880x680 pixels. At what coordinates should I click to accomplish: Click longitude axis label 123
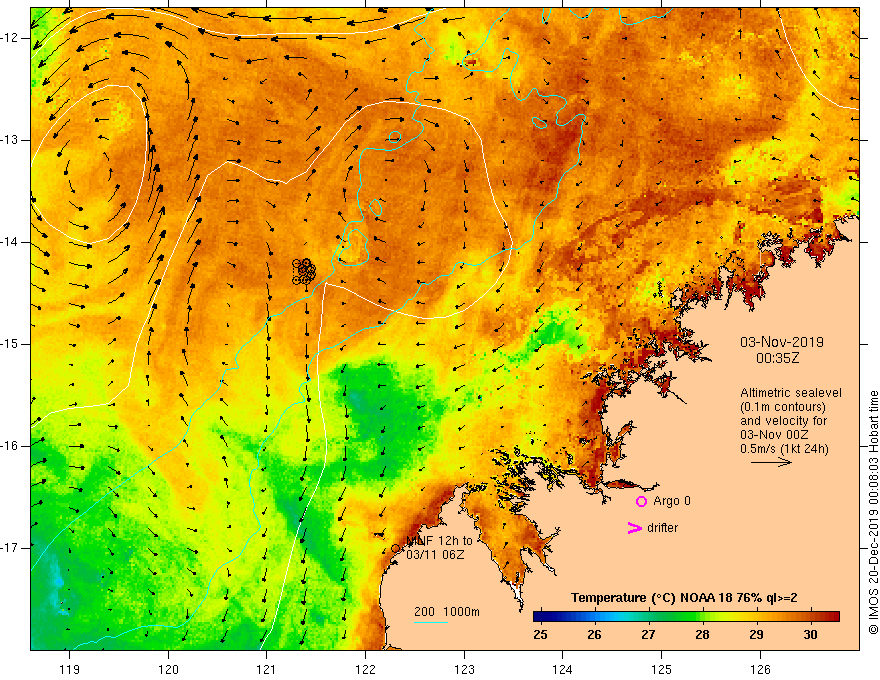coord(464,669)
